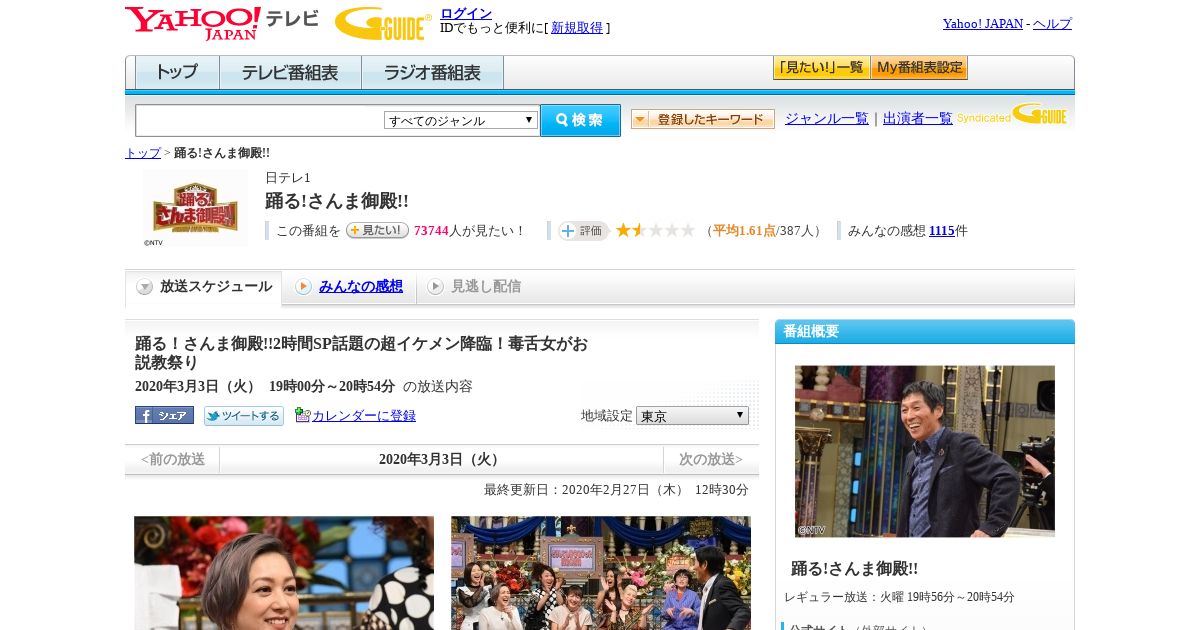Open the 登録したキーワード dropdown
The image size is (1200, 630).
[703, 119]
